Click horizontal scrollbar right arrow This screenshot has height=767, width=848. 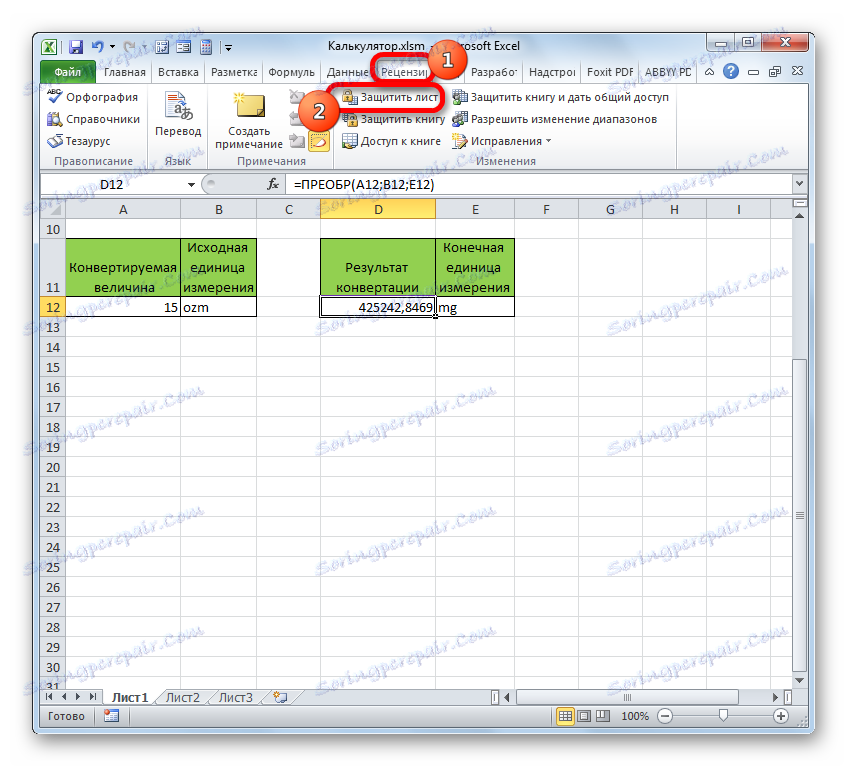[776, 697]
